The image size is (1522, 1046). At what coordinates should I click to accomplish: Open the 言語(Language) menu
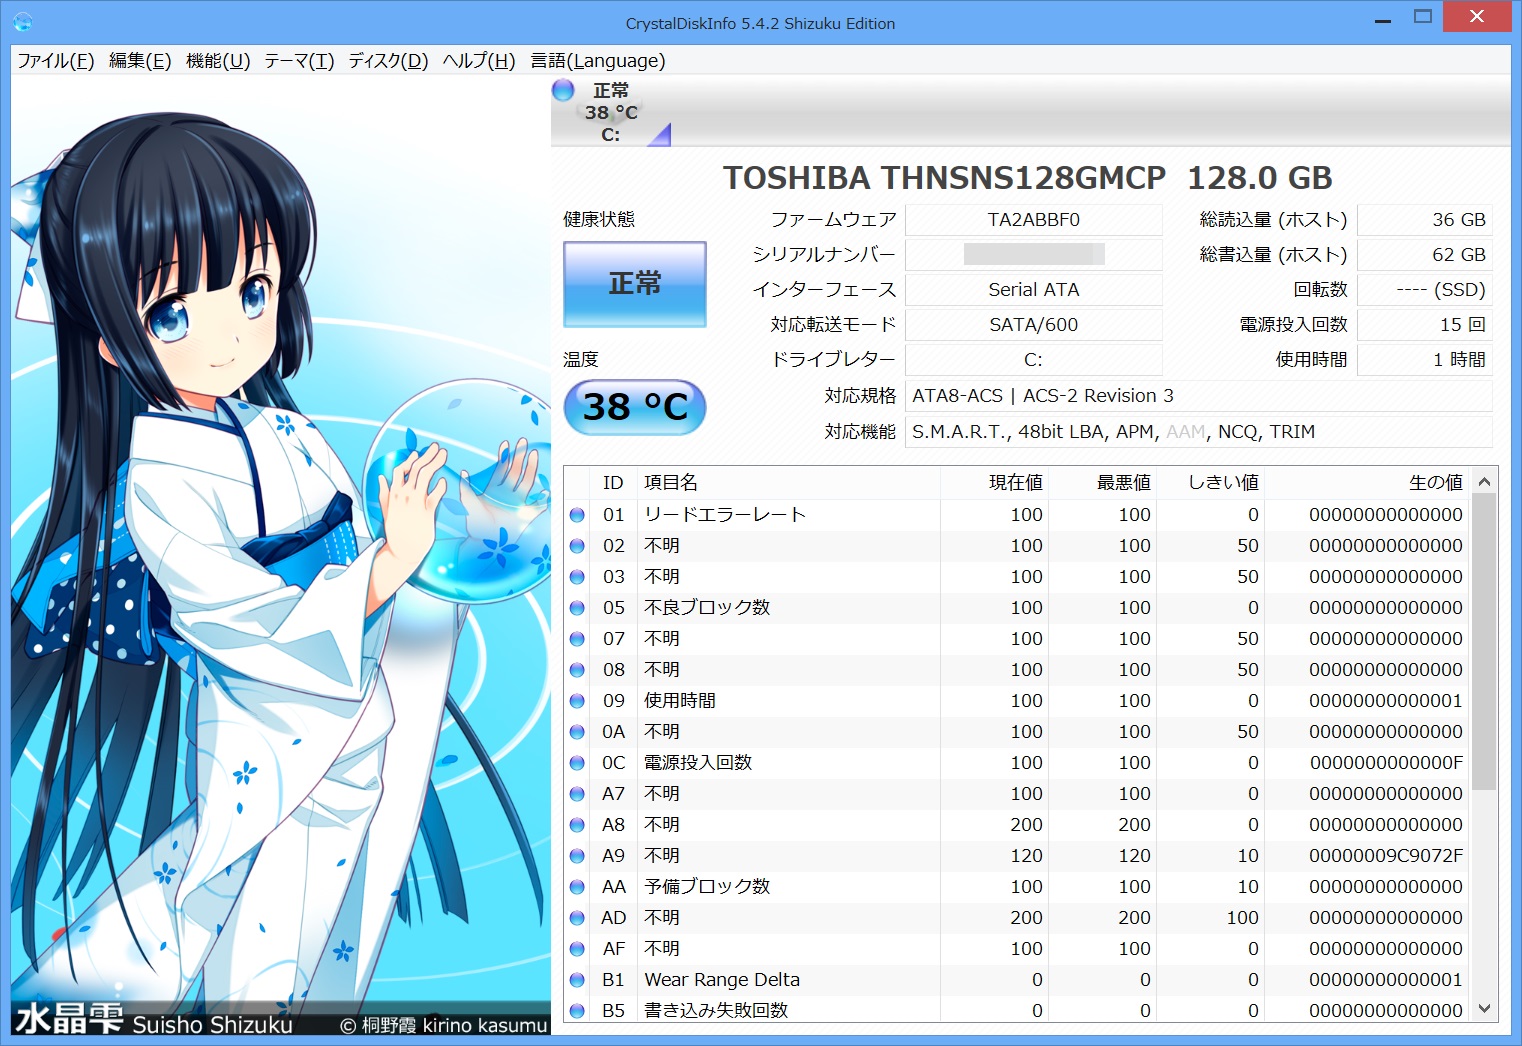click(598, 61)
